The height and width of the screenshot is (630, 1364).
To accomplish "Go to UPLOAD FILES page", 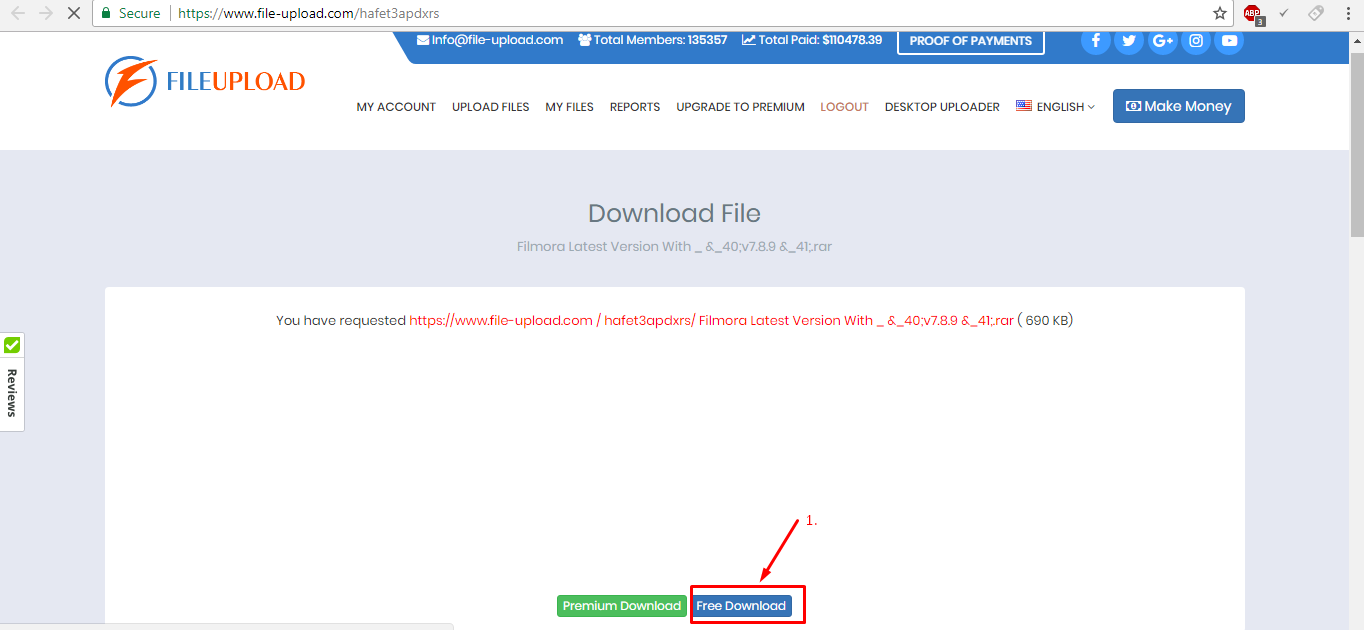I will coord(490,107).
